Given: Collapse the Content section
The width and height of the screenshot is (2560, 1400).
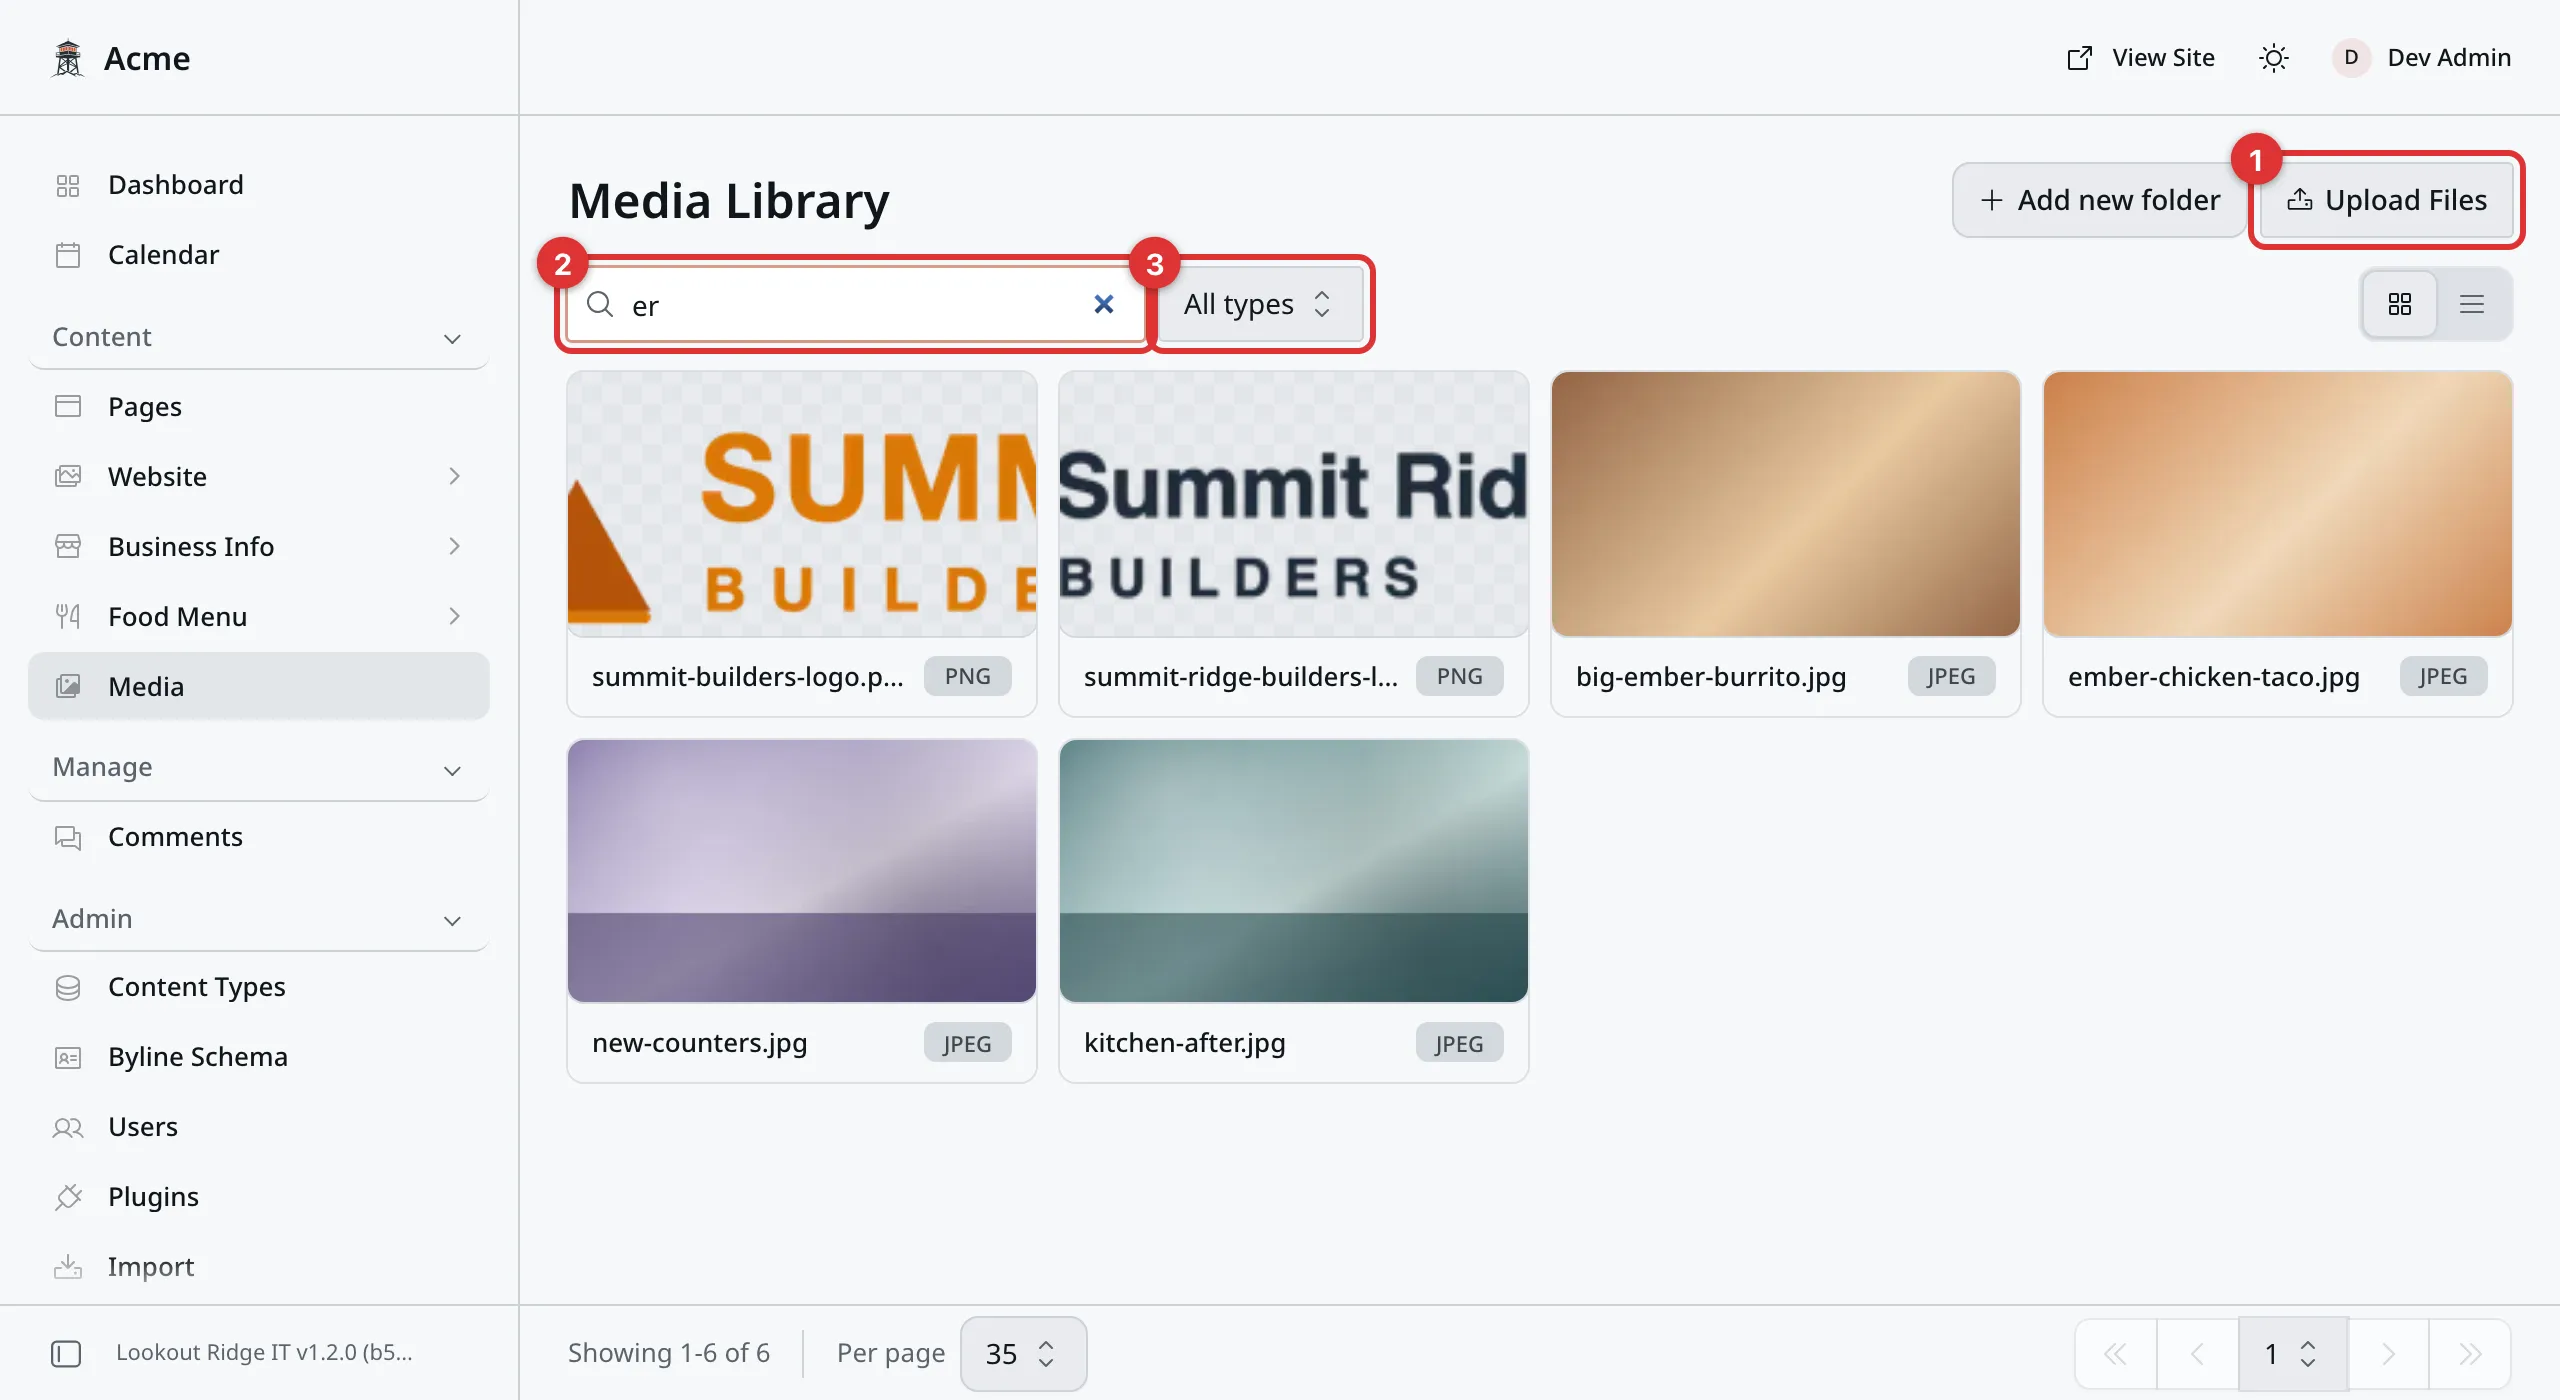Looking at the screenshot, I should point(258,338).
